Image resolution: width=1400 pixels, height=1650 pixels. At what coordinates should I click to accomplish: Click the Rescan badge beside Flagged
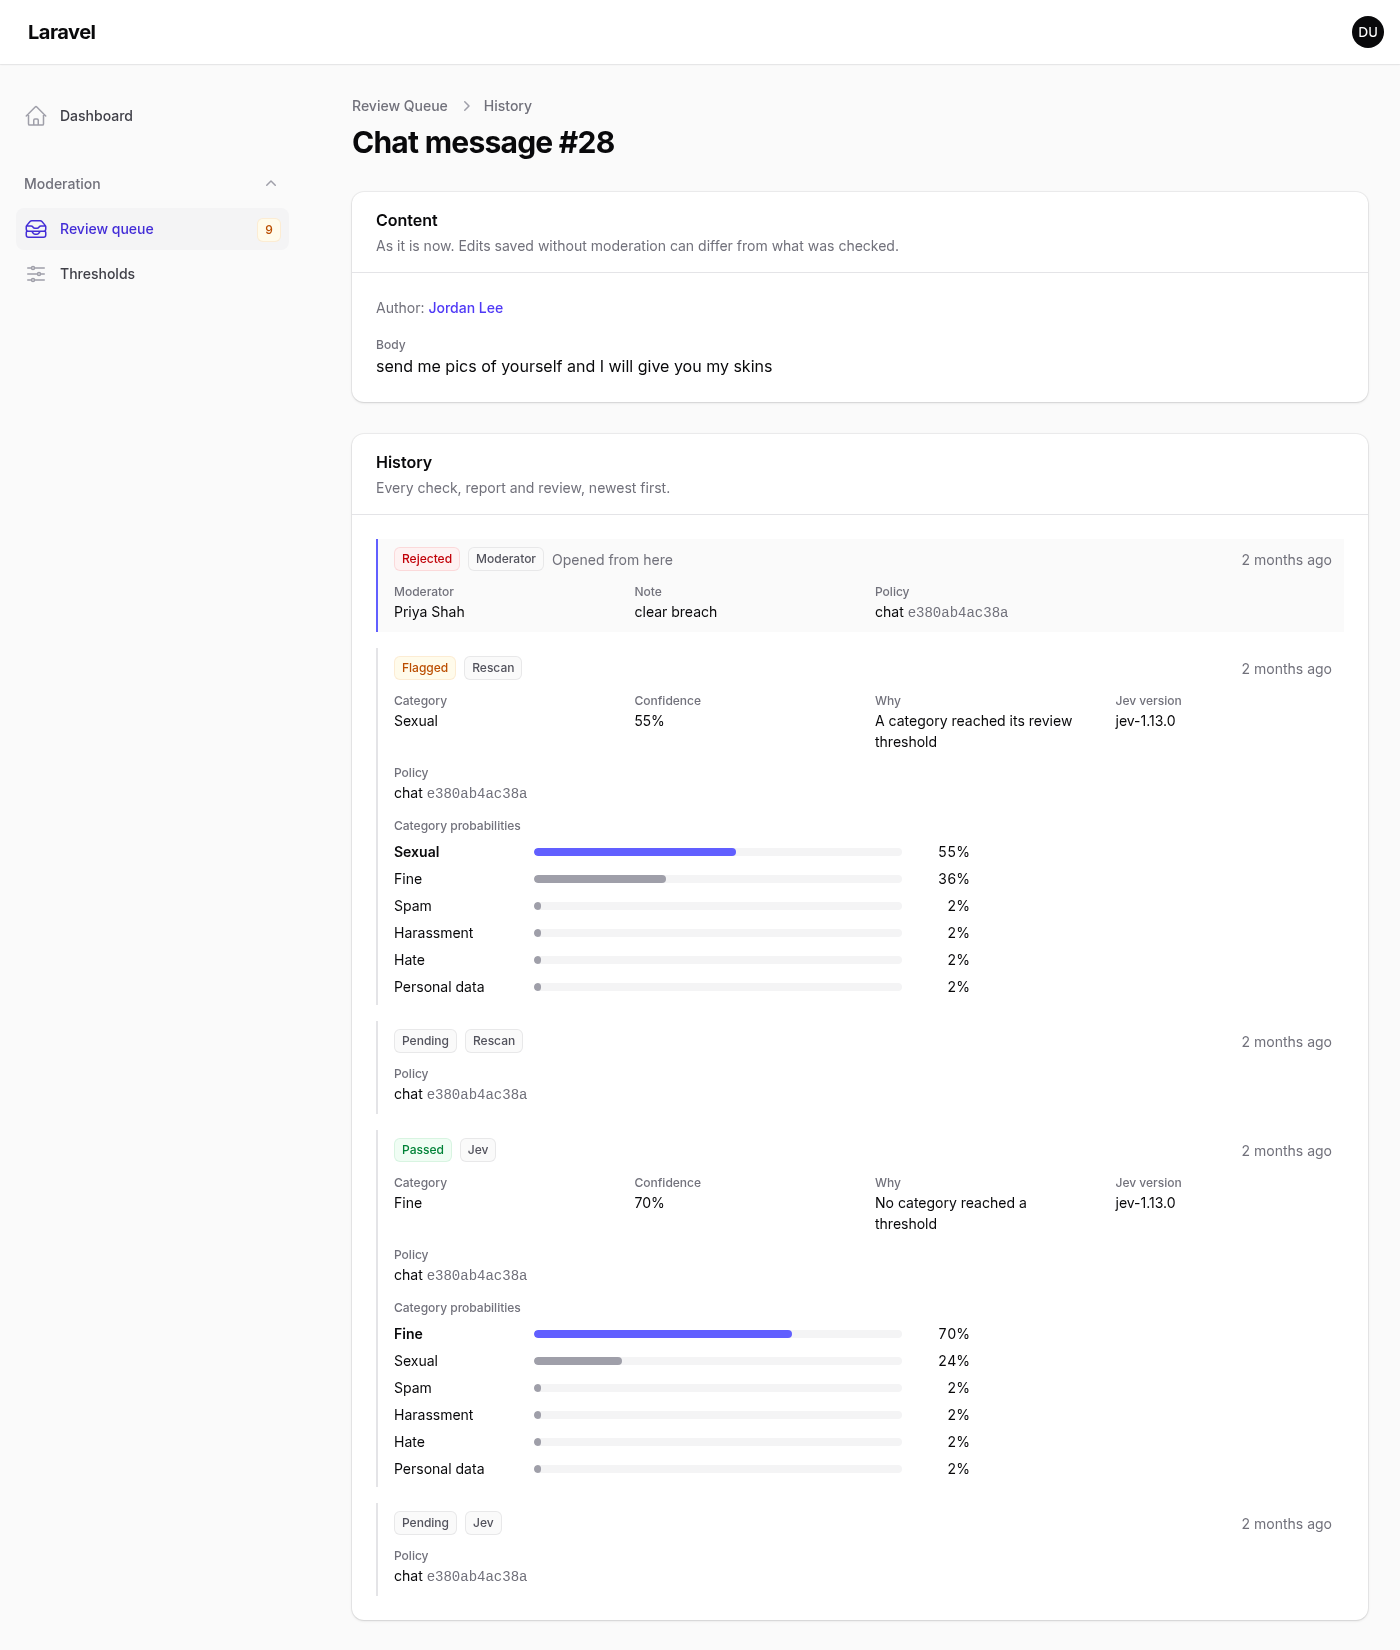[x=493, y=668]
